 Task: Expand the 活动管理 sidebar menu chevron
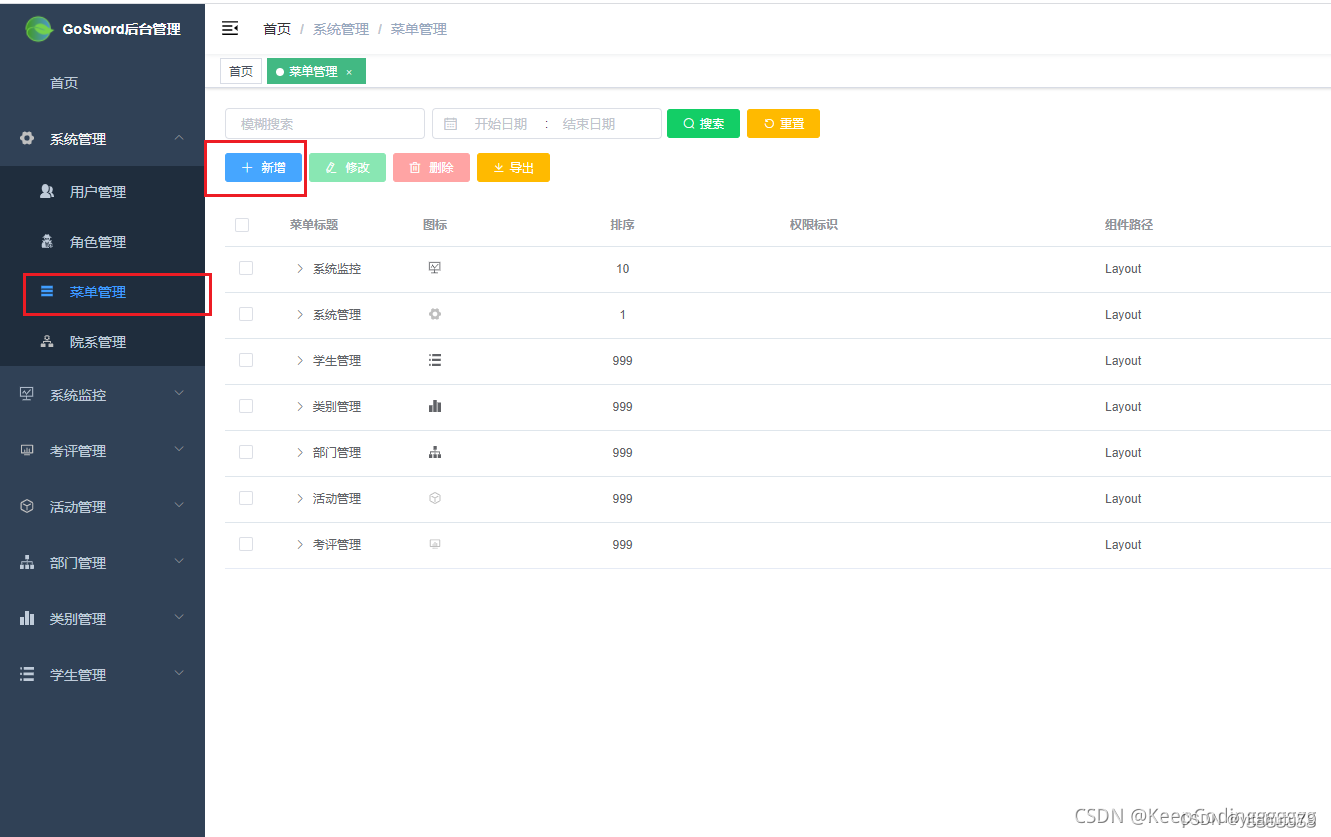coord(179,505)
